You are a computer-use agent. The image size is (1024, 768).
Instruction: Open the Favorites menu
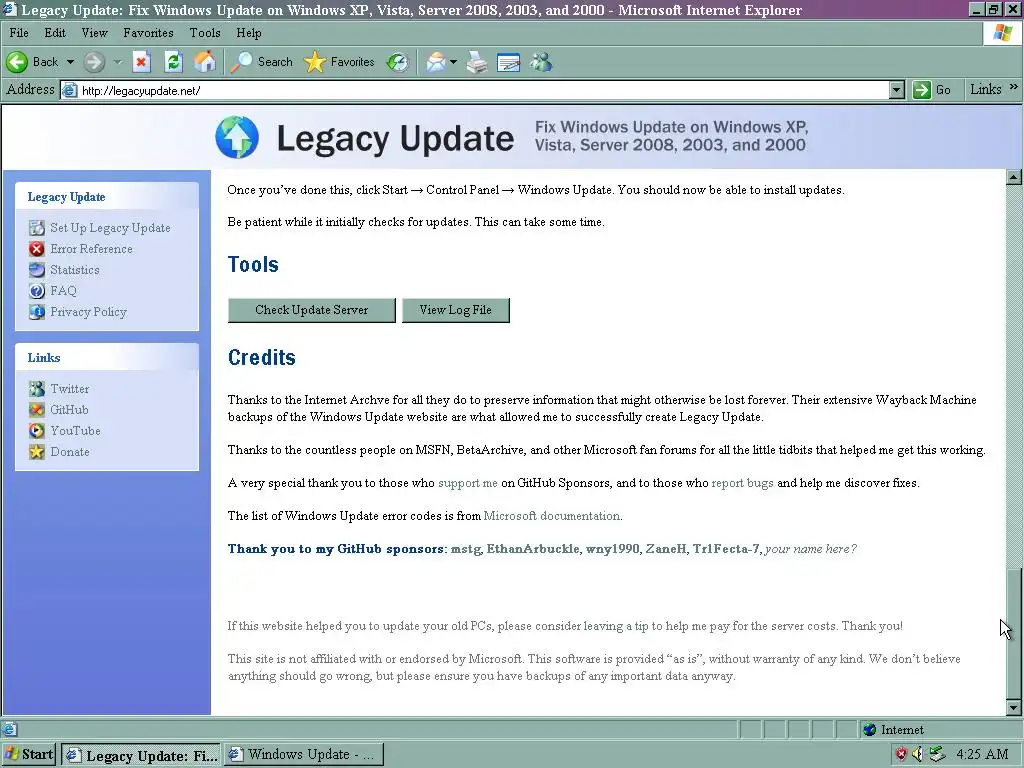(148, 33)
